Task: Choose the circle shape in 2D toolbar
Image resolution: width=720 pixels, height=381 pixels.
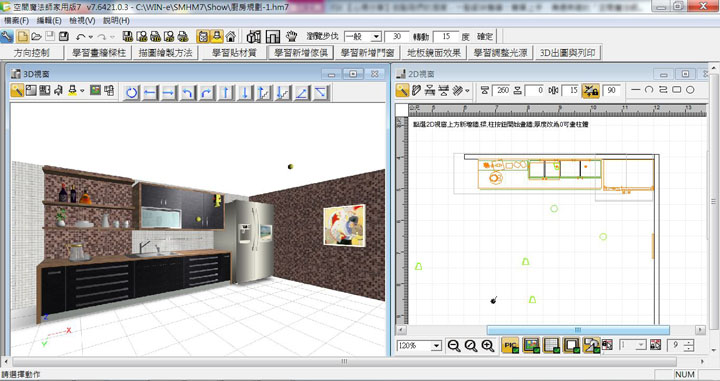Action: pyautogui.click(x=690, y=90)
